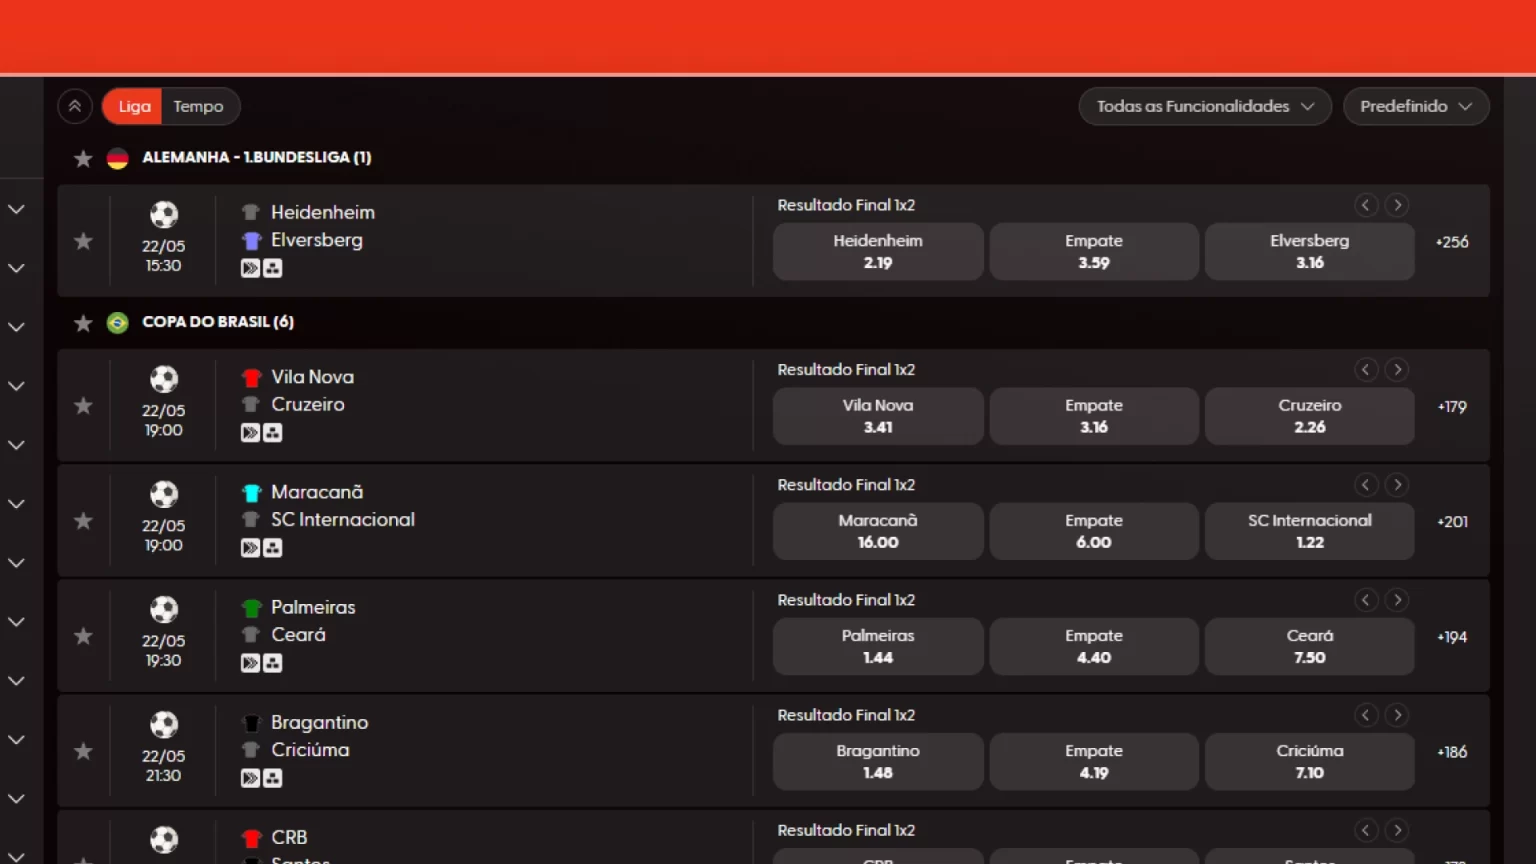Screen dimensions: 1536x864
Task: Click the Brazil flag icon
Action: tap(117, 322)
